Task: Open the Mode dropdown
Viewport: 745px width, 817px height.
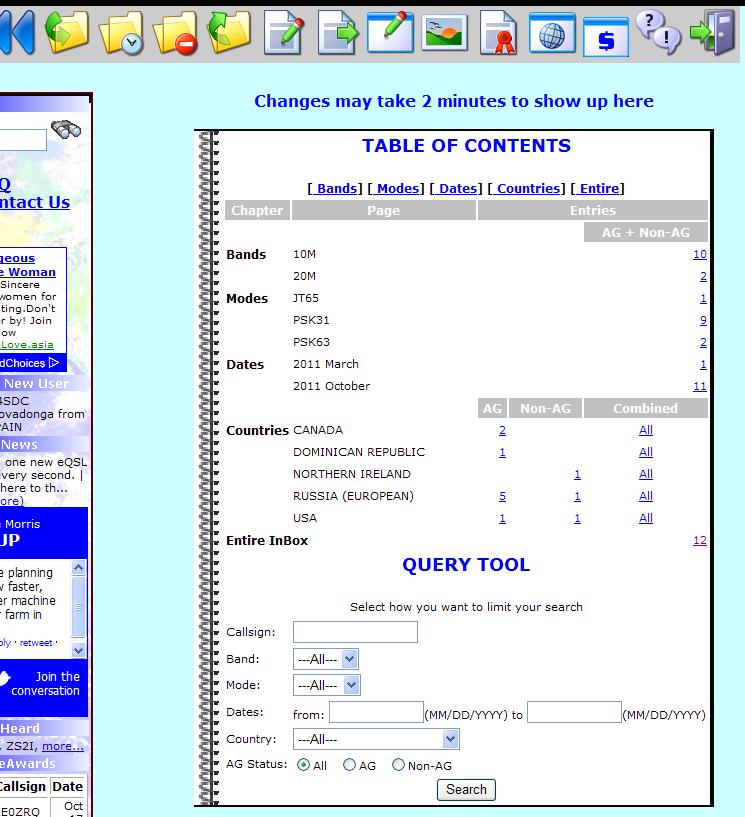Action: pyautogui.click(x=327, y=685)
